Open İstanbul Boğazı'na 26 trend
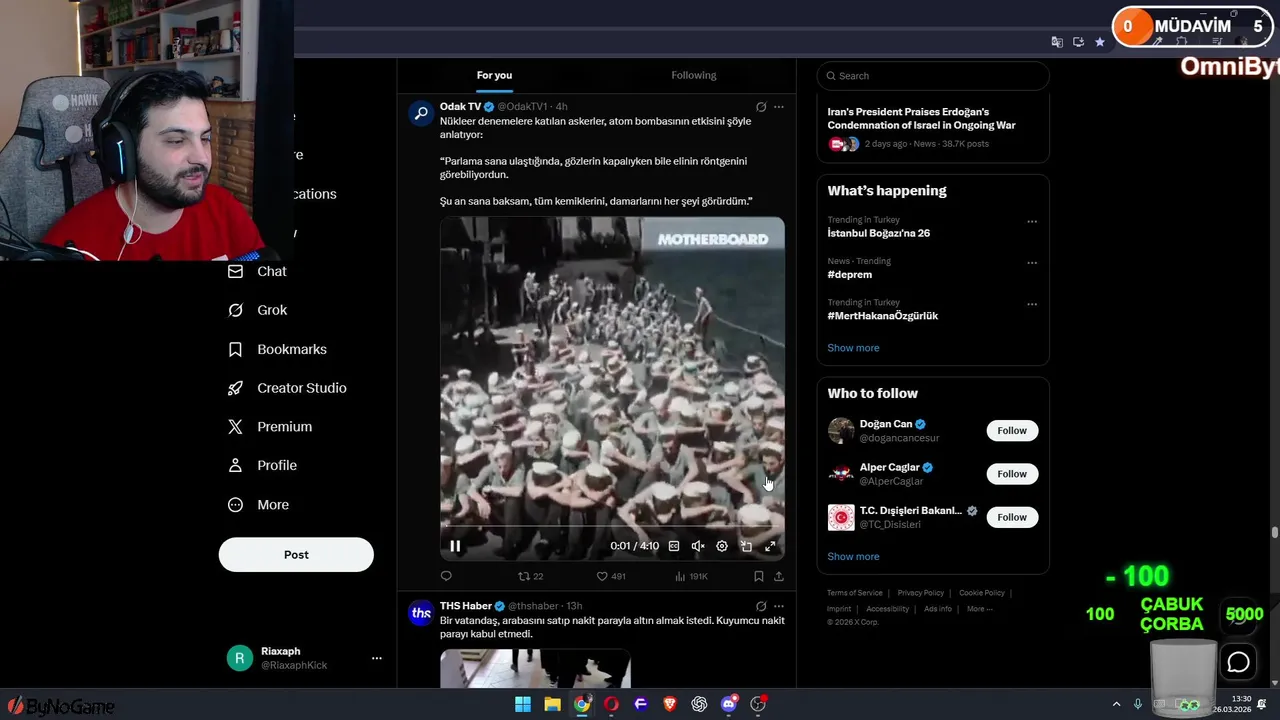Image resolution: width=1280 pixels, height=720 pixels. point(878,233)
